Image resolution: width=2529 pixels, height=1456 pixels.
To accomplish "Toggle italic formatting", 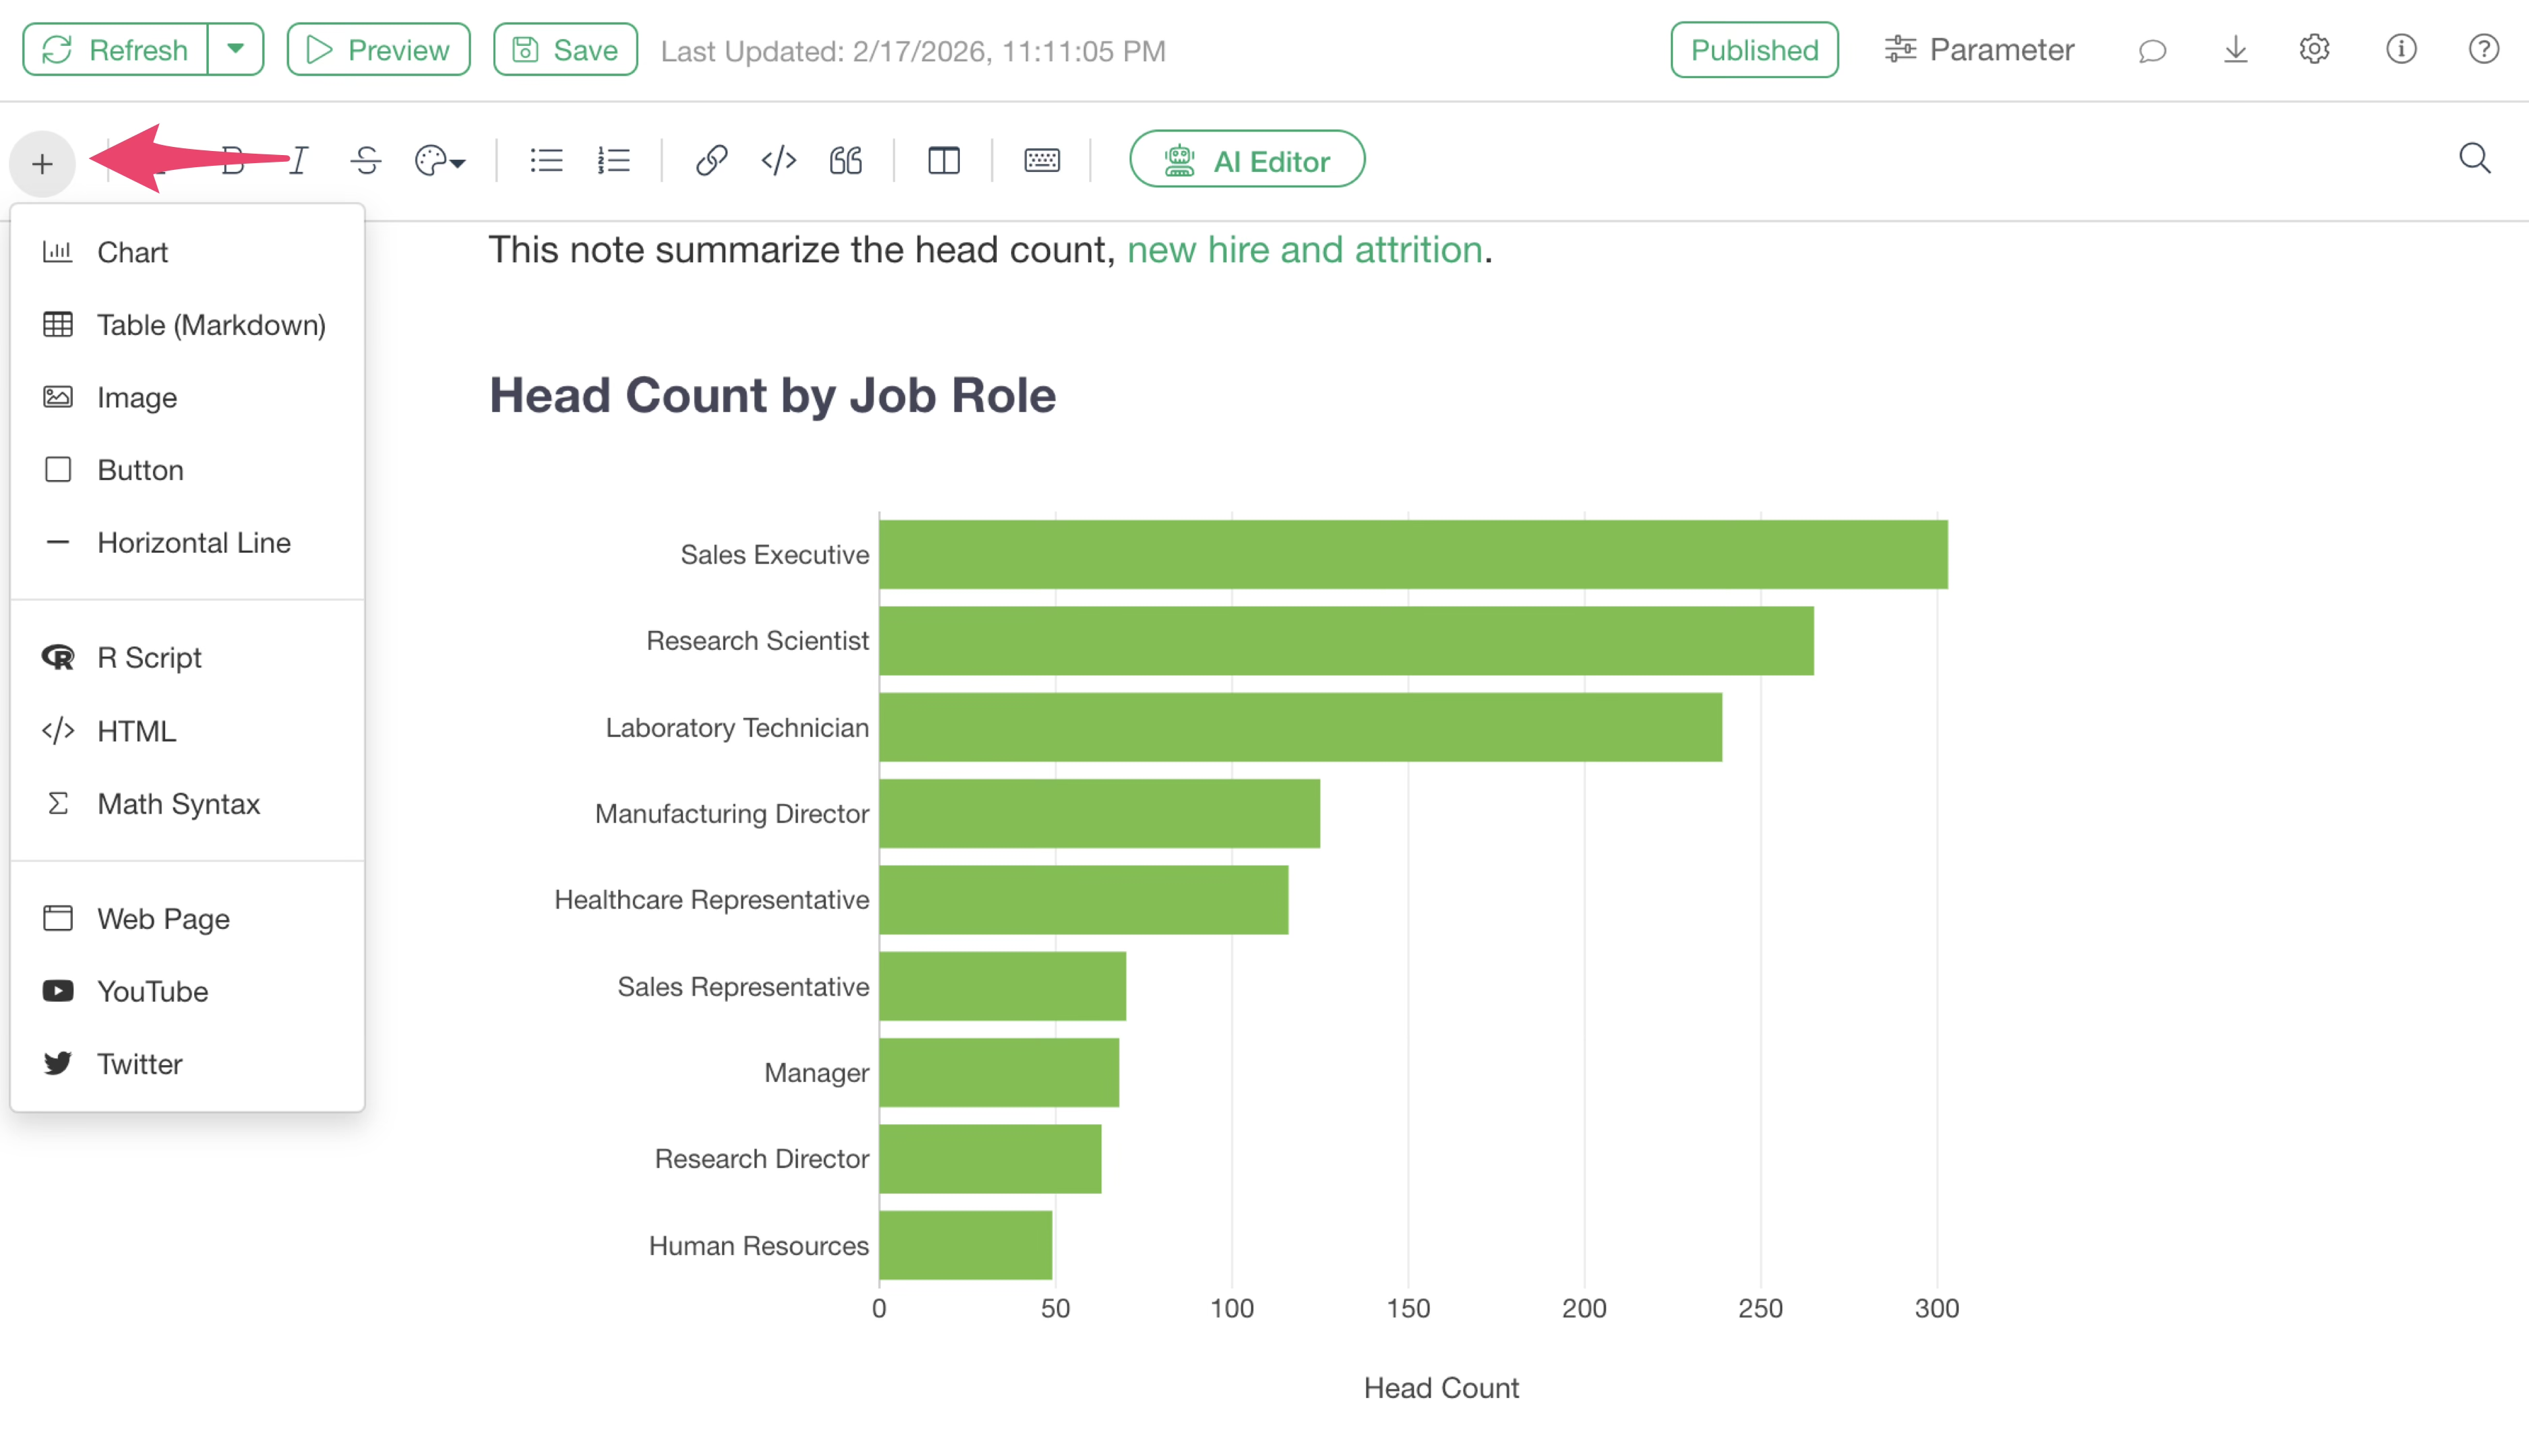I will click(298, 160).
